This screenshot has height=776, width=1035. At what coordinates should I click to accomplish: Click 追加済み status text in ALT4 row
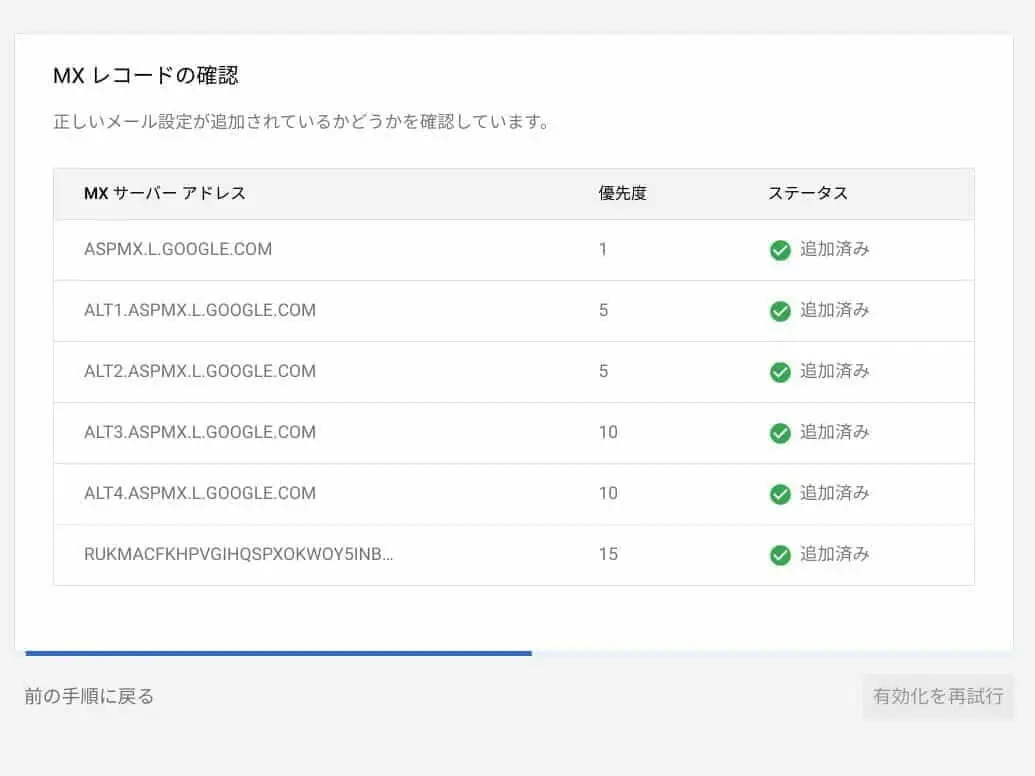tap(835, 493)
